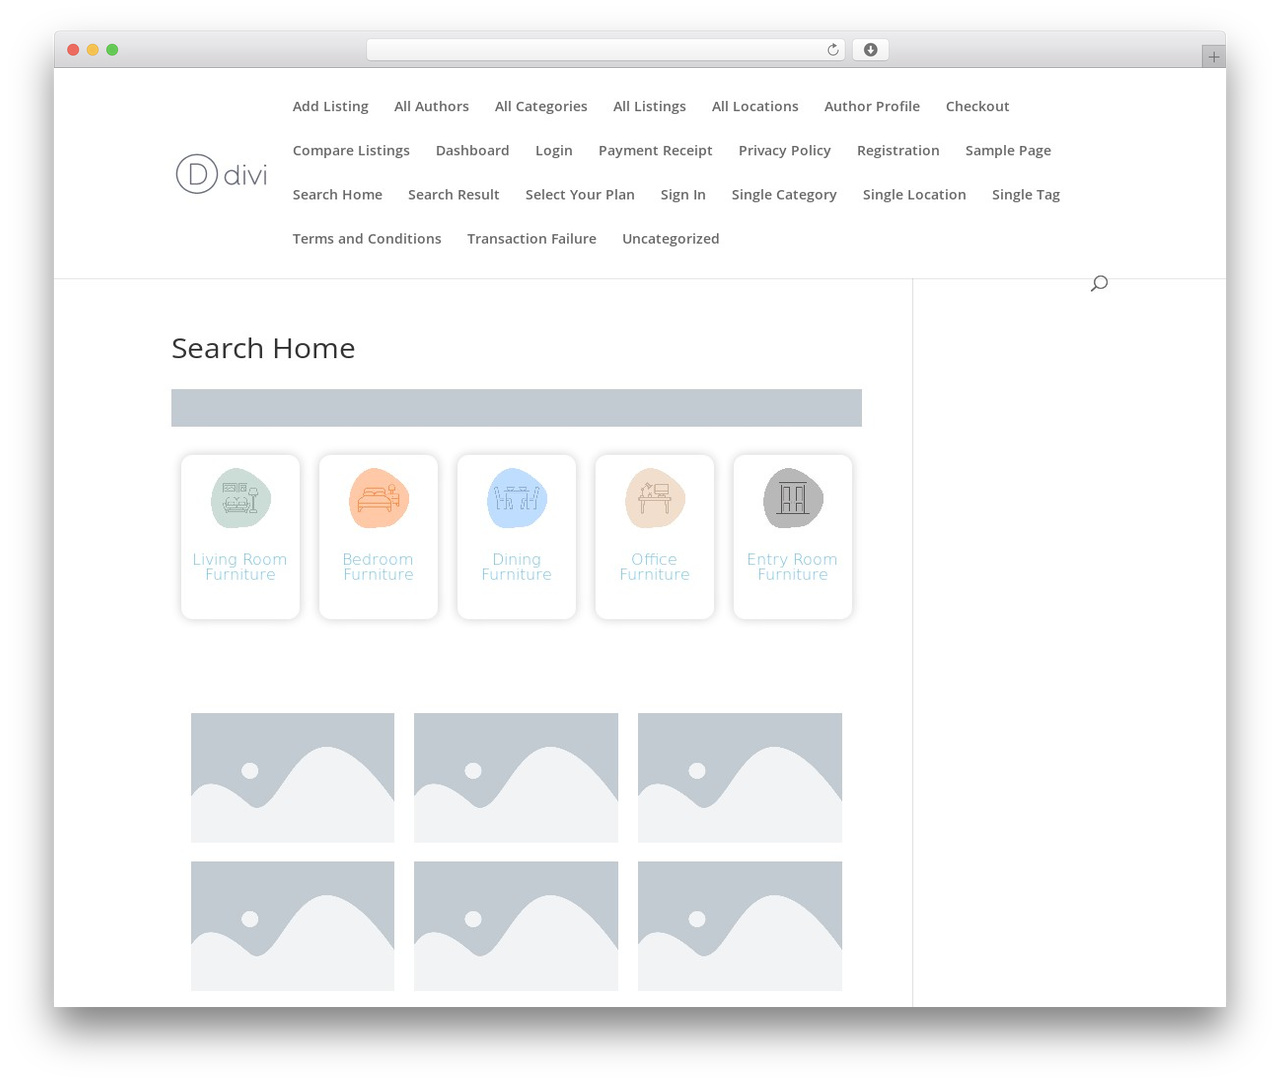Screen dimensions: 1280x1084
Task: Select Search Home in the navigation
Action: tap(337, 194)
